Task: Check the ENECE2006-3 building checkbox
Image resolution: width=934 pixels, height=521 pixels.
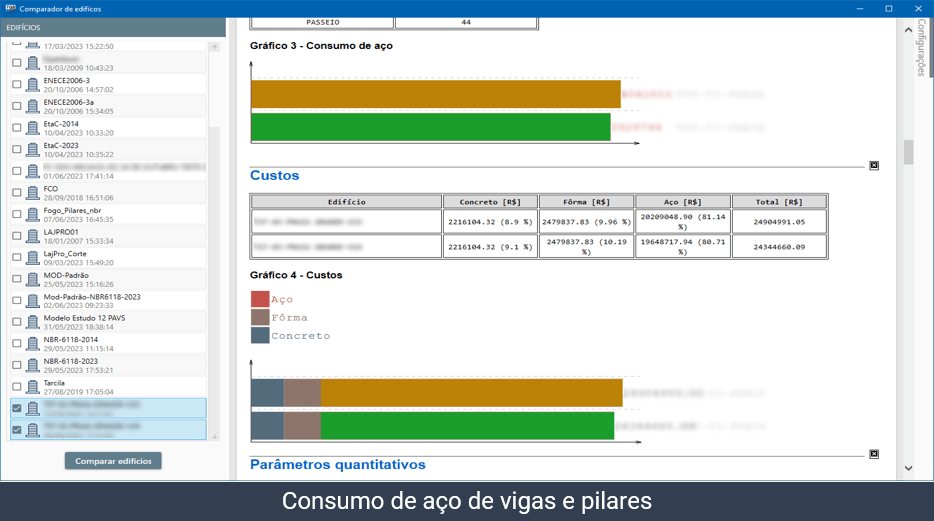Action: [x=16, y=85]
